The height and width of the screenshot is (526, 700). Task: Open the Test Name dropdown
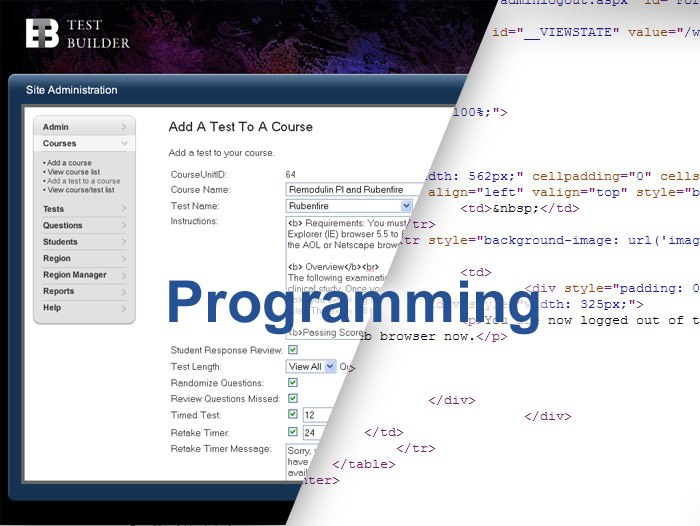[x=349, y=205]
